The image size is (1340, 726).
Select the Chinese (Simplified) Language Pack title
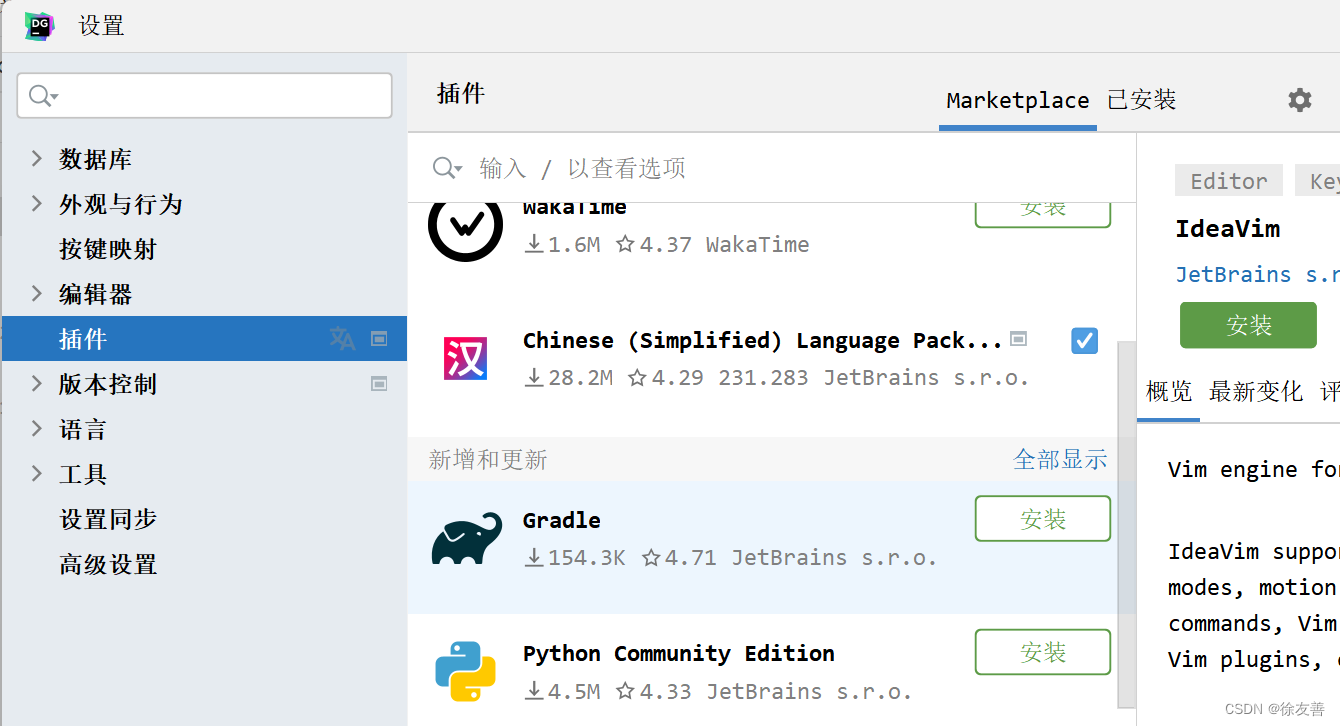click(762, 340)
